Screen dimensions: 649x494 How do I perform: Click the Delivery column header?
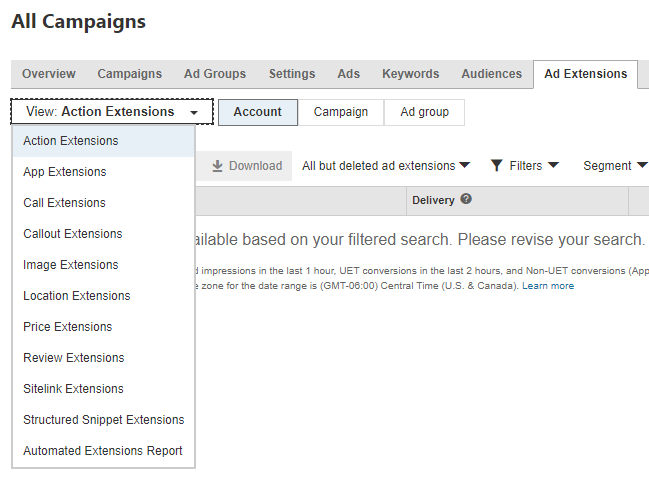click(x=517, y=200)
